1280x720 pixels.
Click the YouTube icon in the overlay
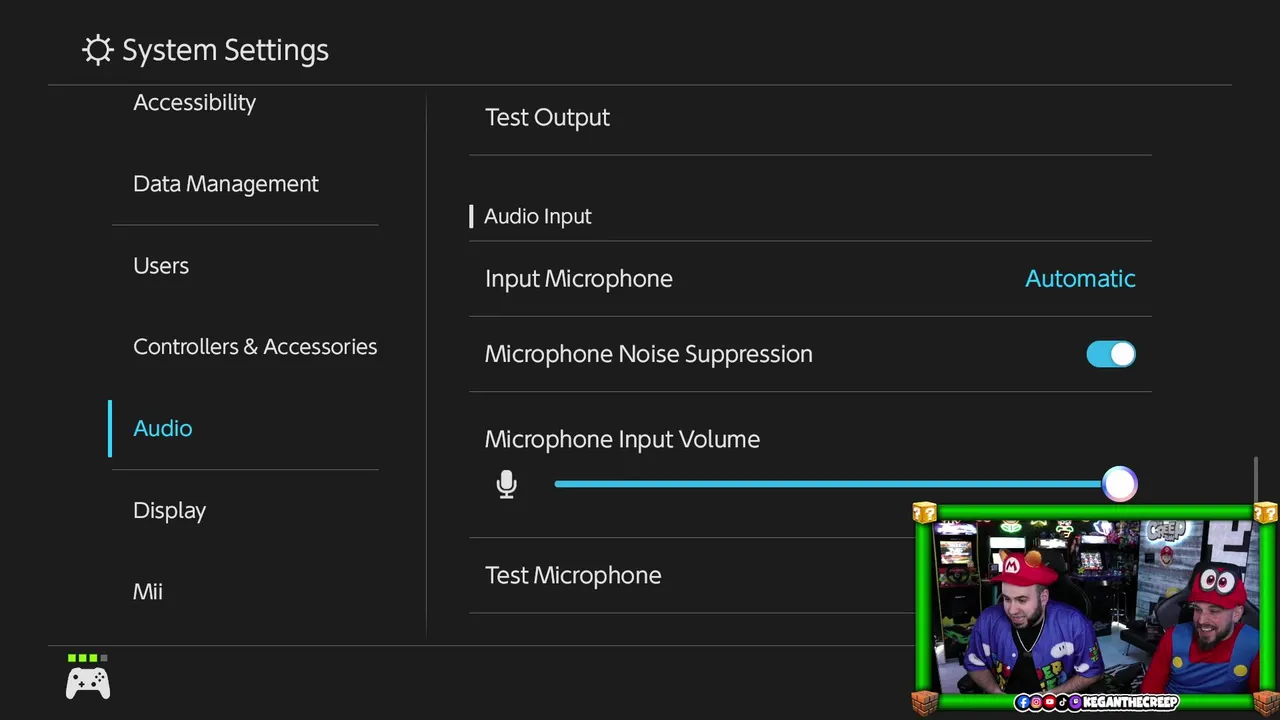tap(1049, 703)
